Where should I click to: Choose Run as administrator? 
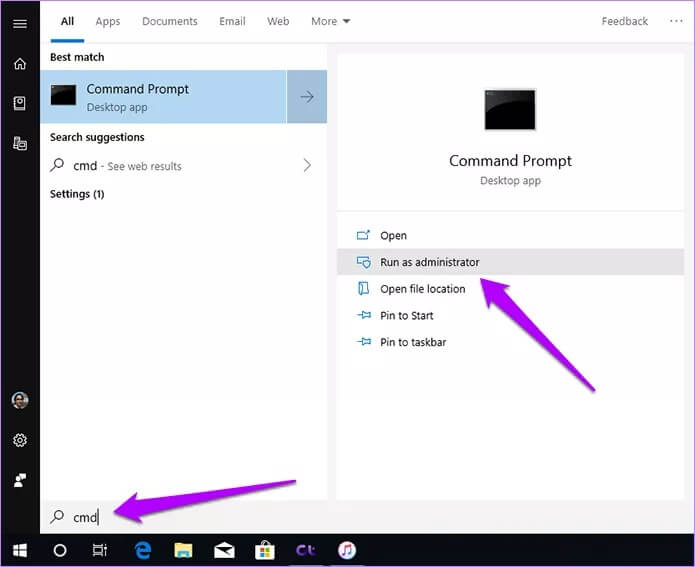point(510,262)
